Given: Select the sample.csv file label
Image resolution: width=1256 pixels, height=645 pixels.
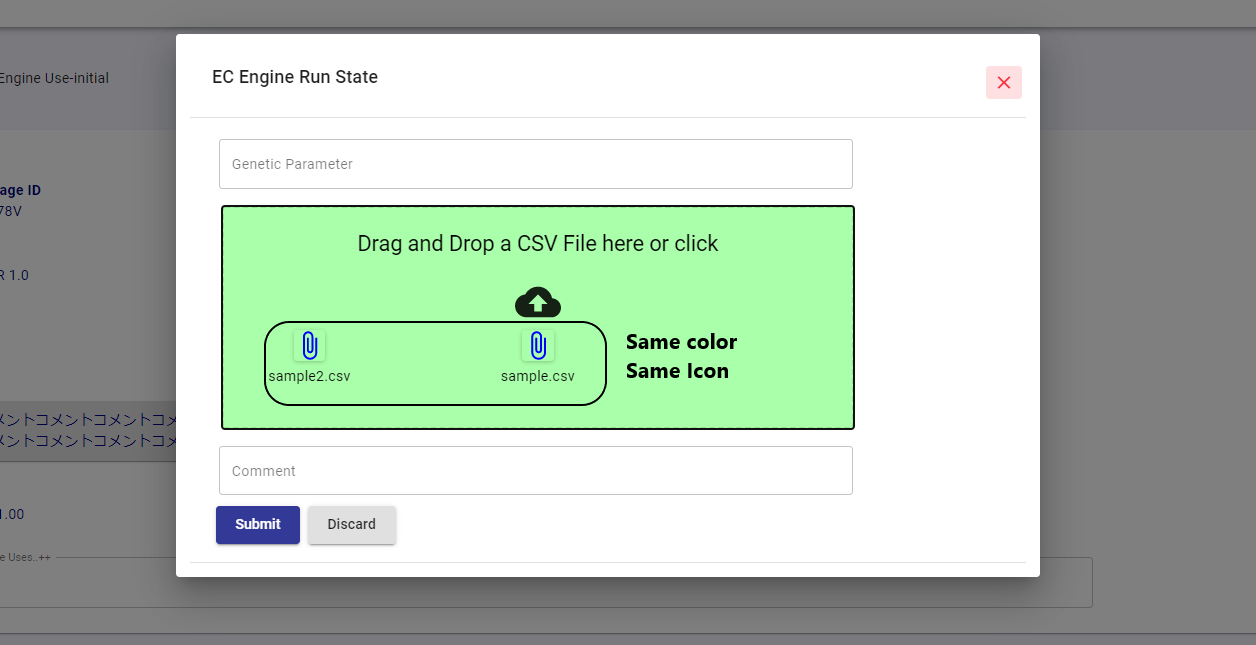Looking at the screenshot, I should 537,376.
